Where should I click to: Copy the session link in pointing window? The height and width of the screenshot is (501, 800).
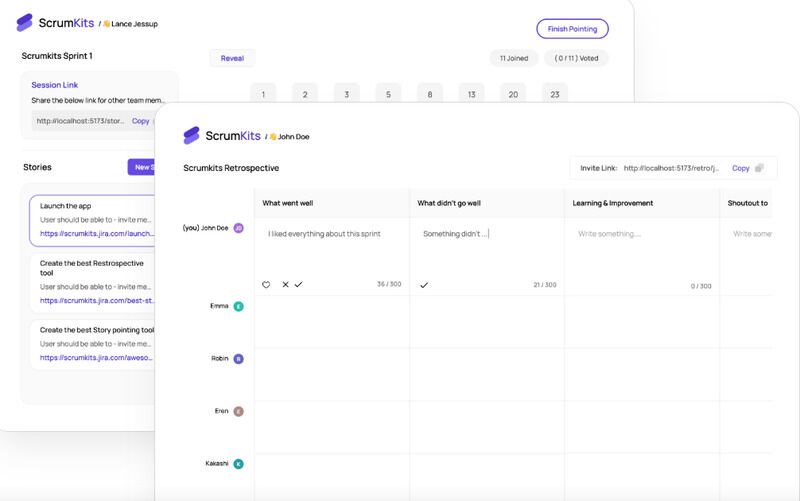pyautogui.click(x=140, y=121)
